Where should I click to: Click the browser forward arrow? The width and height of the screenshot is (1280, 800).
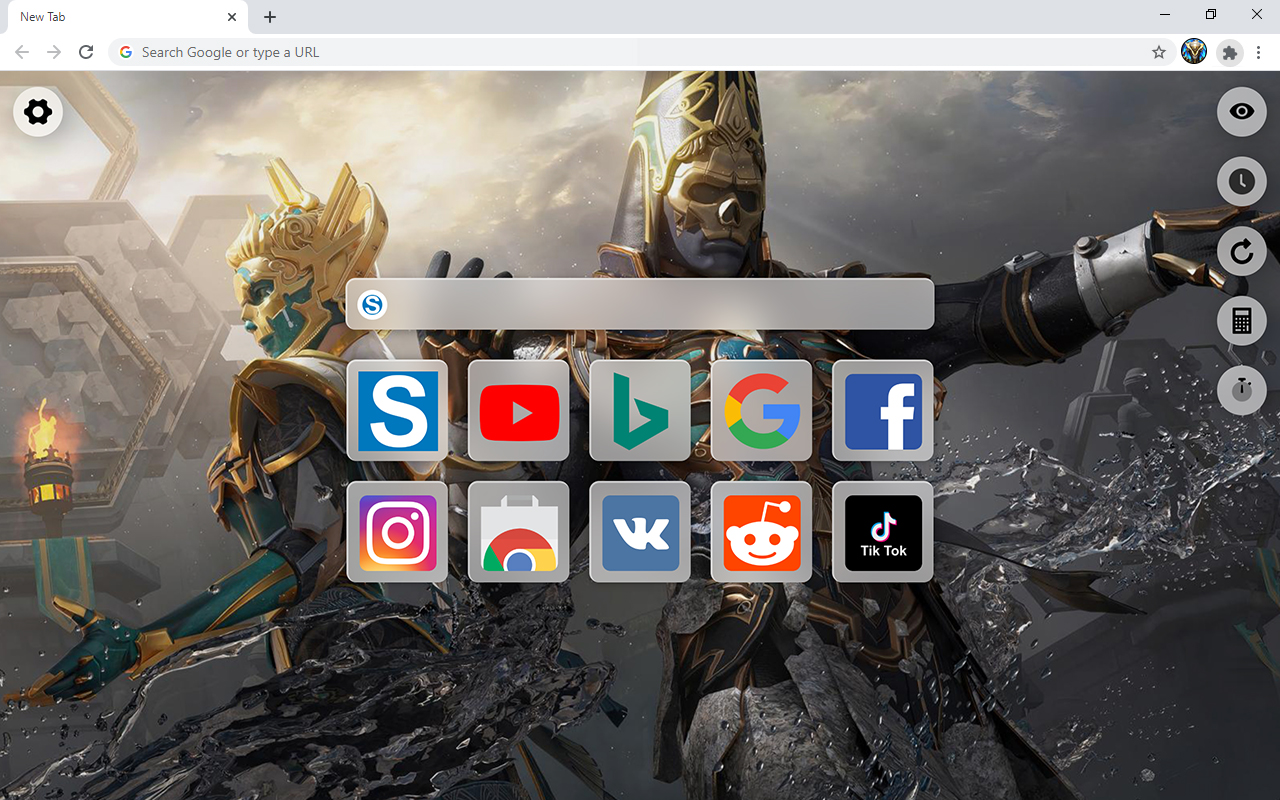[54, 52]
